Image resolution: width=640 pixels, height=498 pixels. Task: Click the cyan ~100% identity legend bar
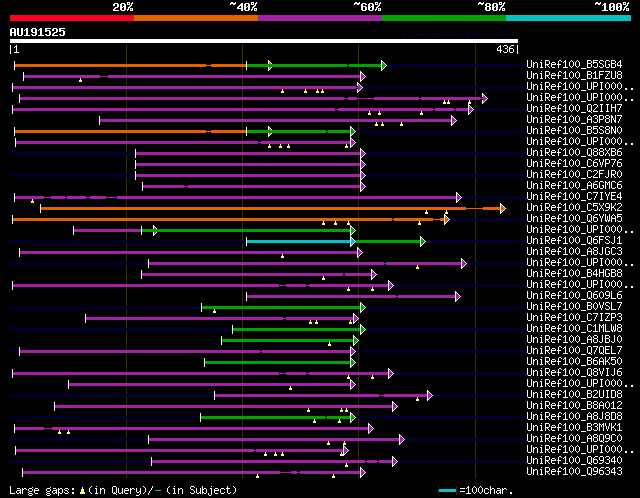pyautogui.click(x=569, y=18)
